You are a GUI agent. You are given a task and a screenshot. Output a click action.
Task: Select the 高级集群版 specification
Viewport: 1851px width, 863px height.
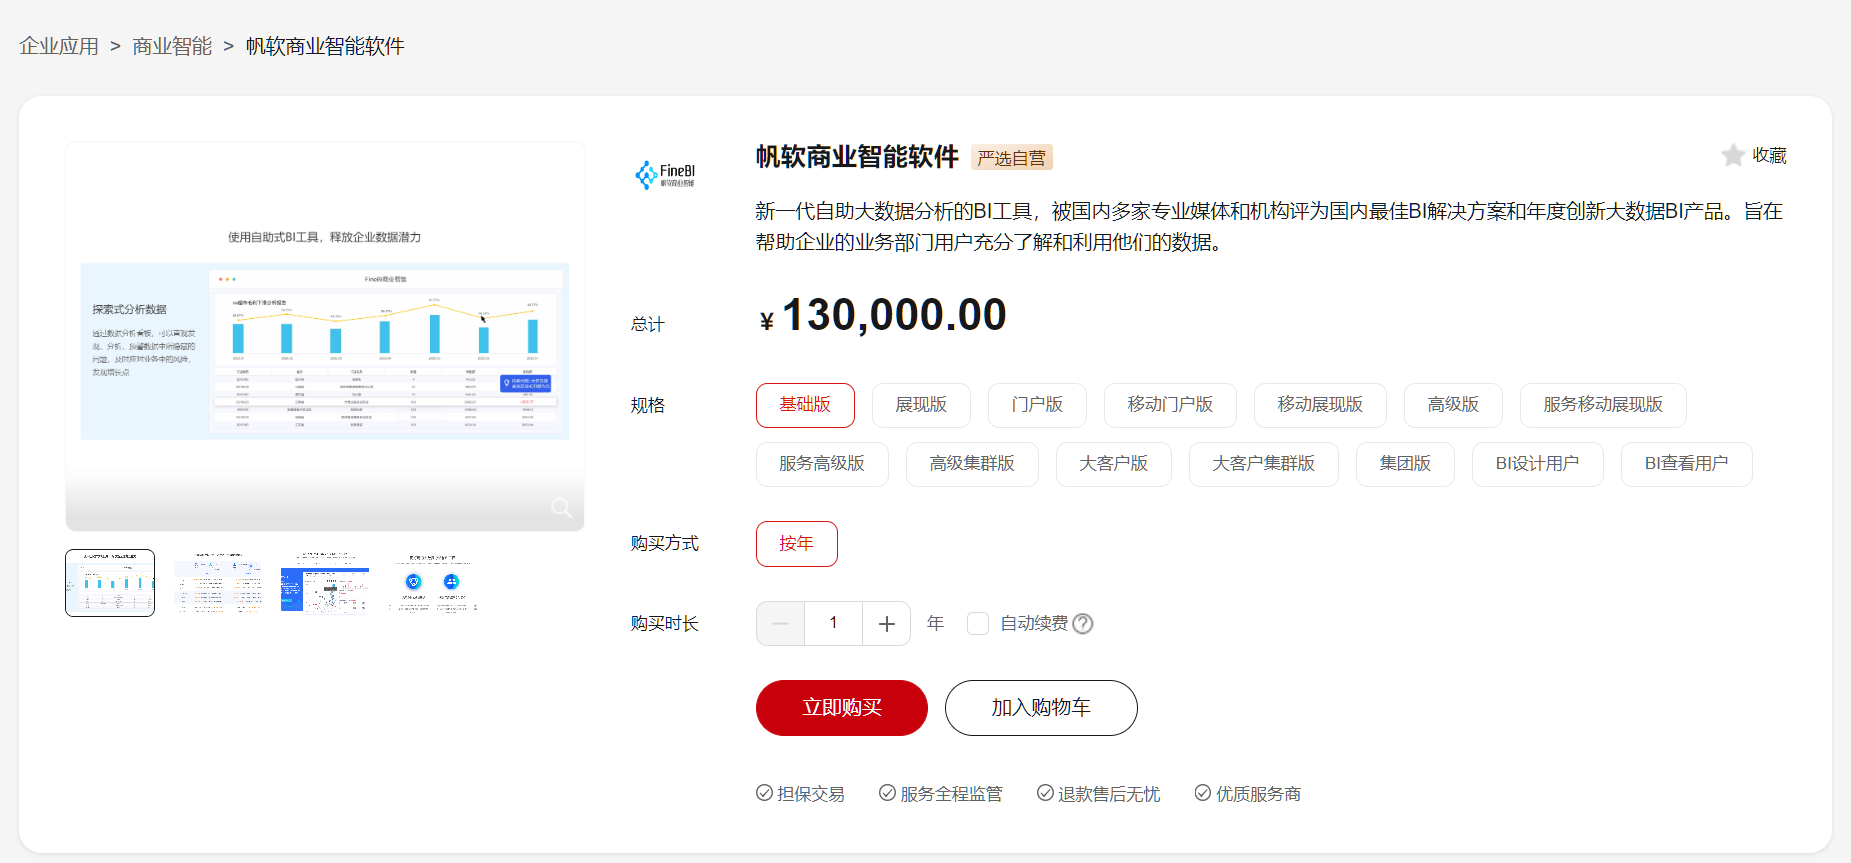pyautogui.click(x=972, y=464)
